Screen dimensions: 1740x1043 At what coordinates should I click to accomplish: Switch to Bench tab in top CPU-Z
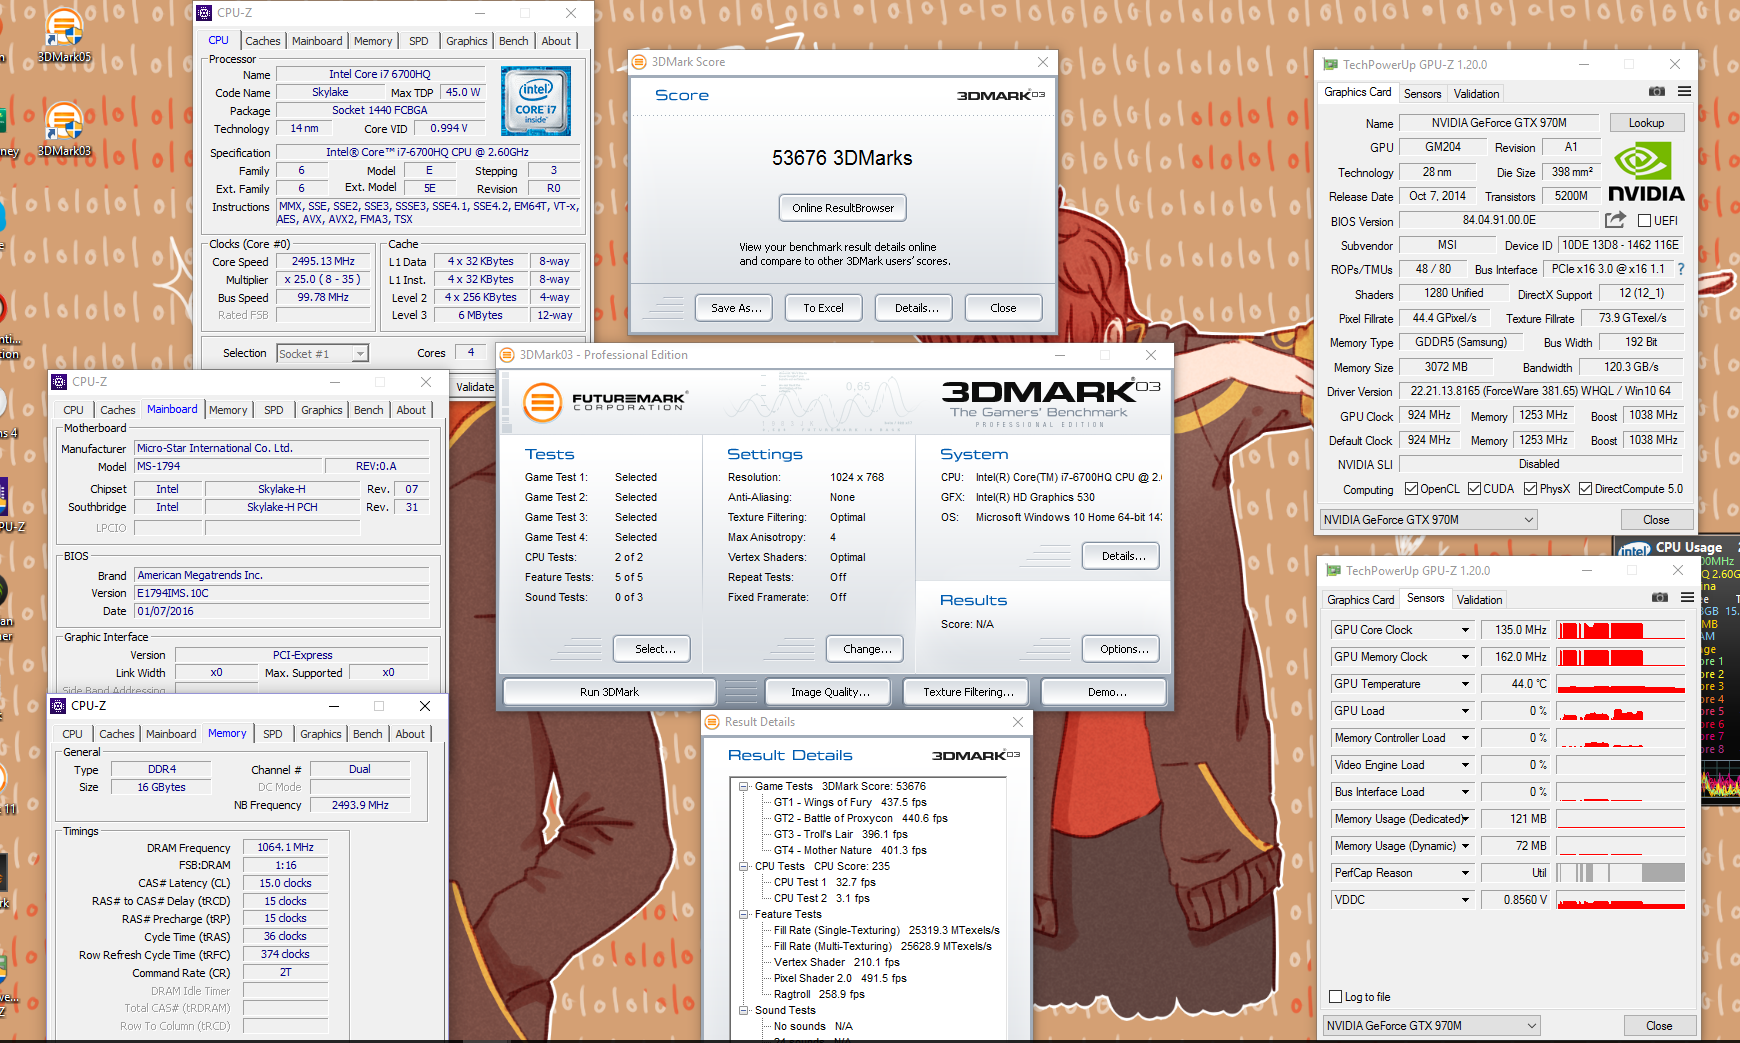click(514, 41)
